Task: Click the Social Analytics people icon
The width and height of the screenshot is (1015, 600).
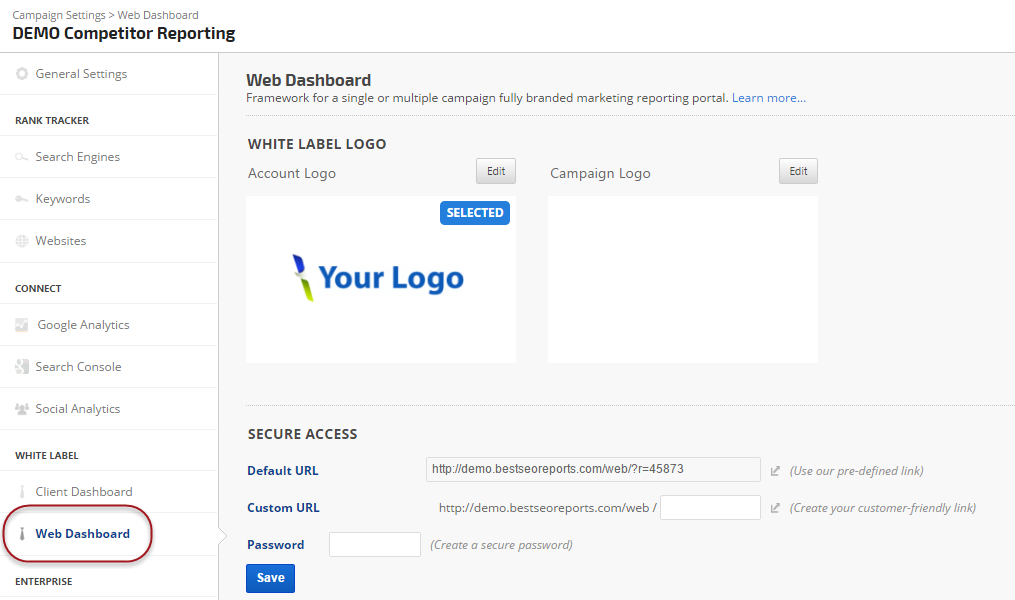Action: coord(22,409)
